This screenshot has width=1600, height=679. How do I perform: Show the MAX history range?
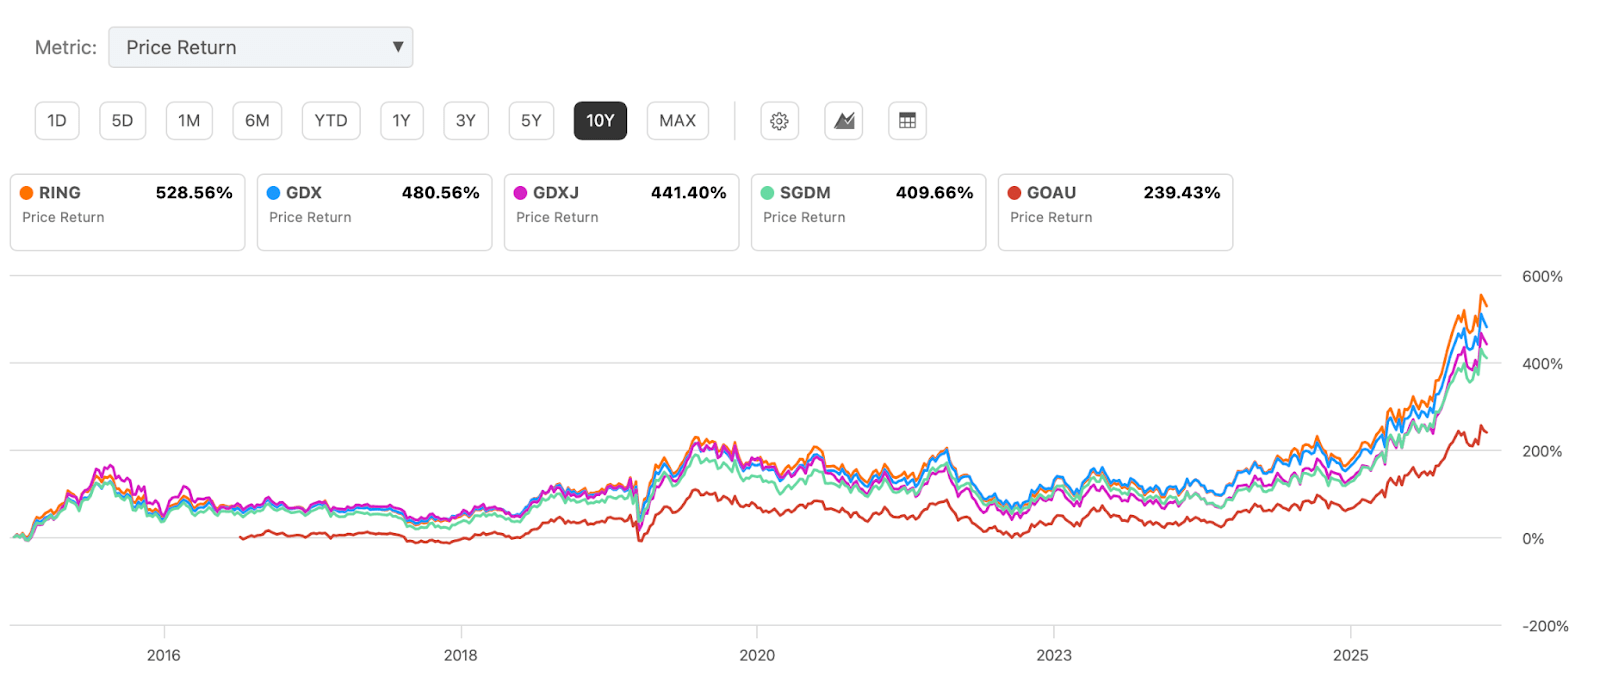click(x=677, y=121)
